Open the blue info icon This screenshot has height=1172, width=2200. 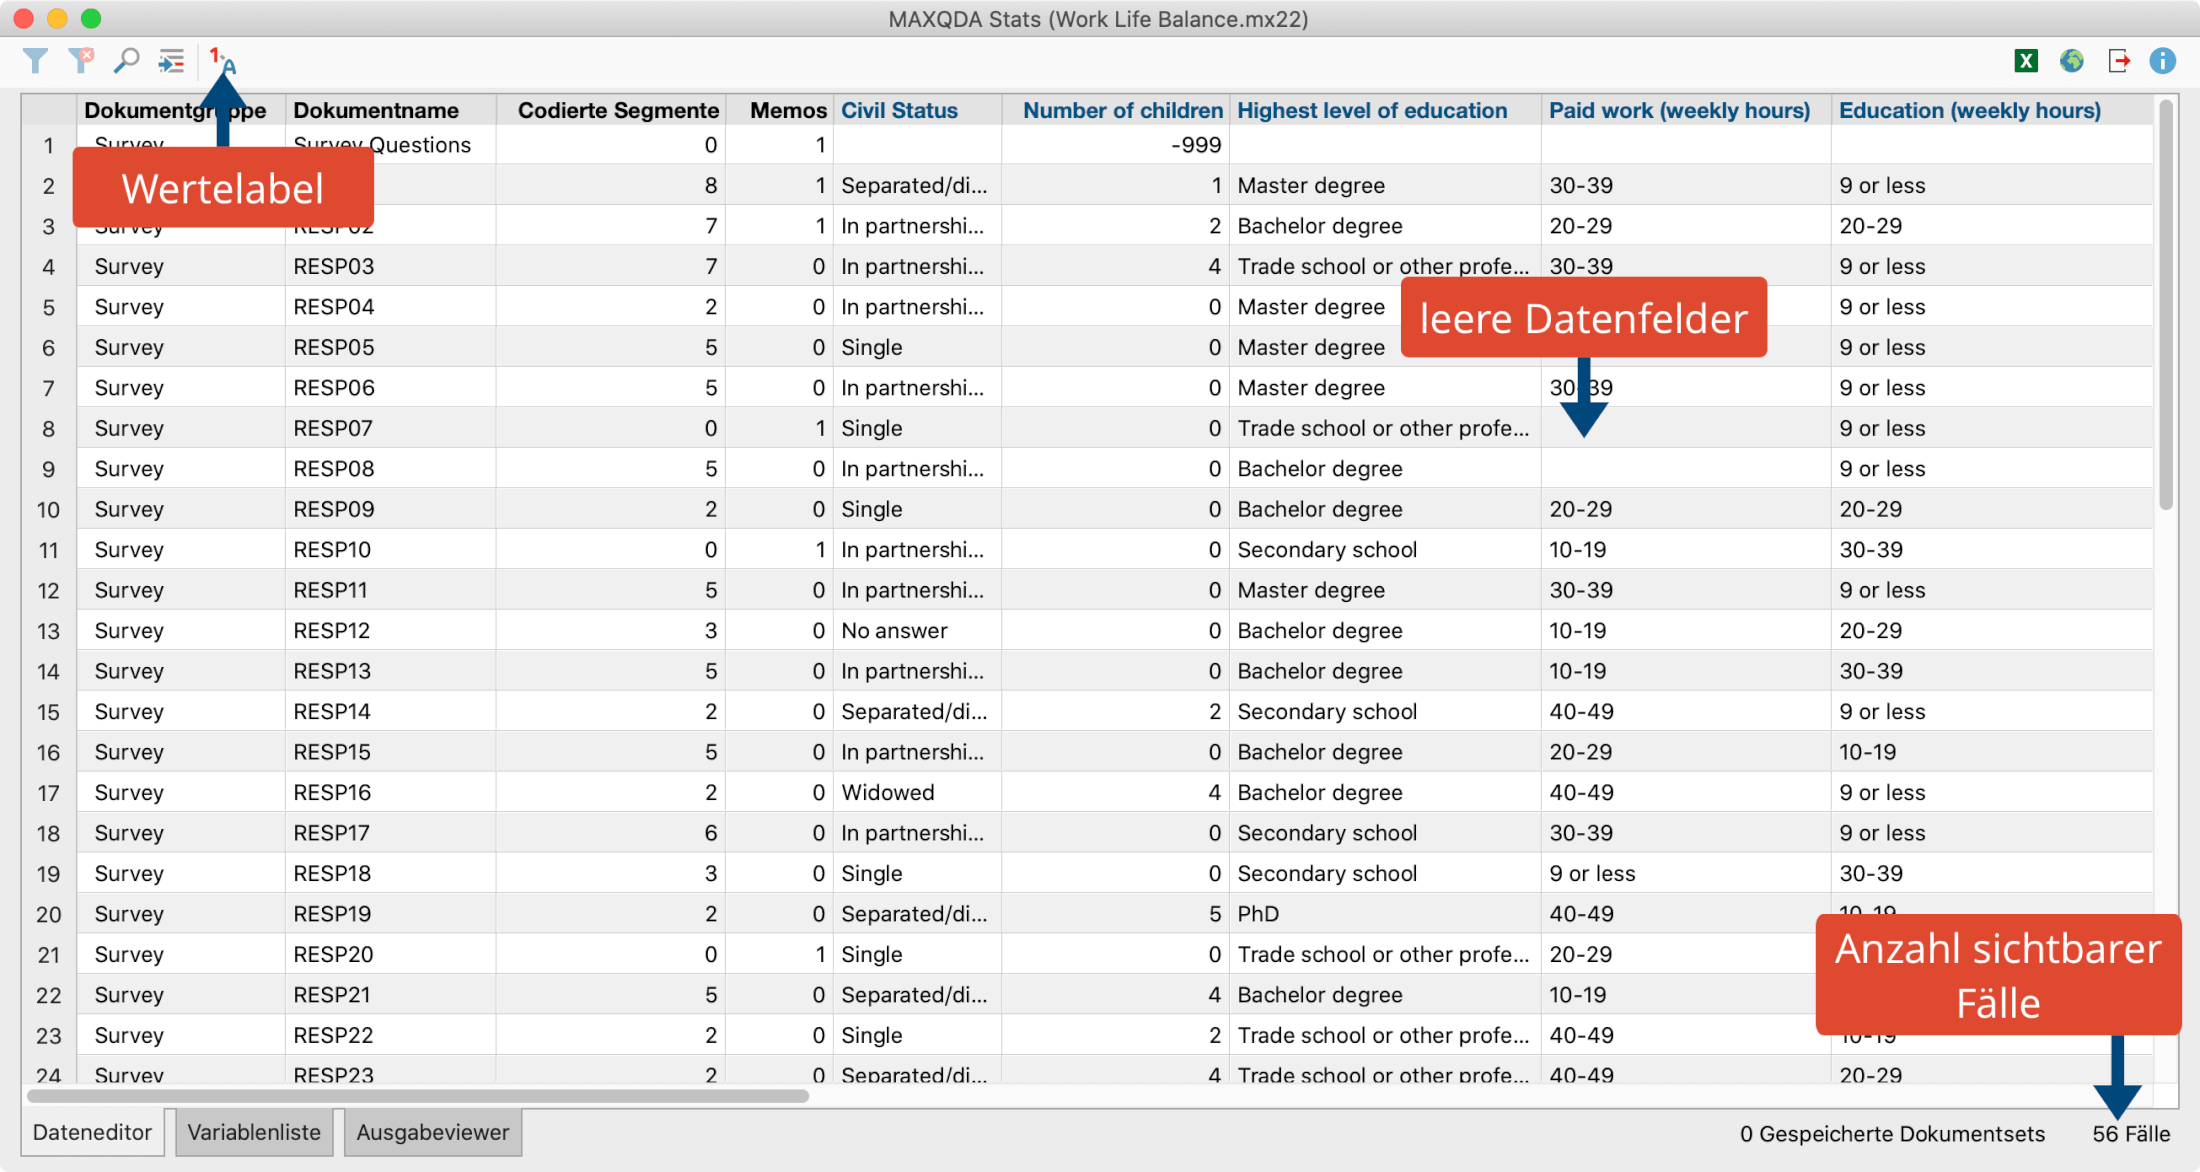point(2162,61)
